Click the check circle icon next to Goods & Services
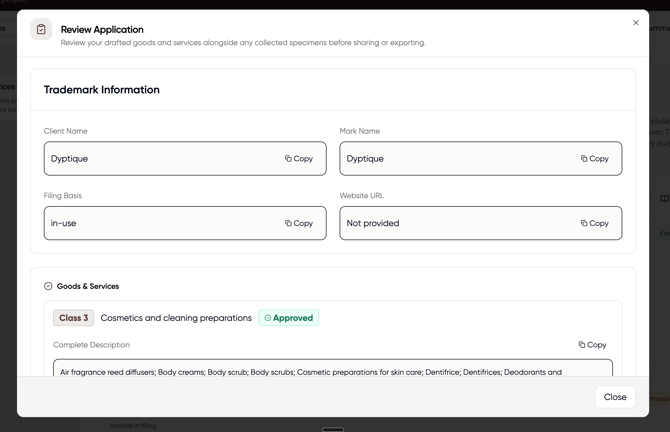 click(48, 286)
